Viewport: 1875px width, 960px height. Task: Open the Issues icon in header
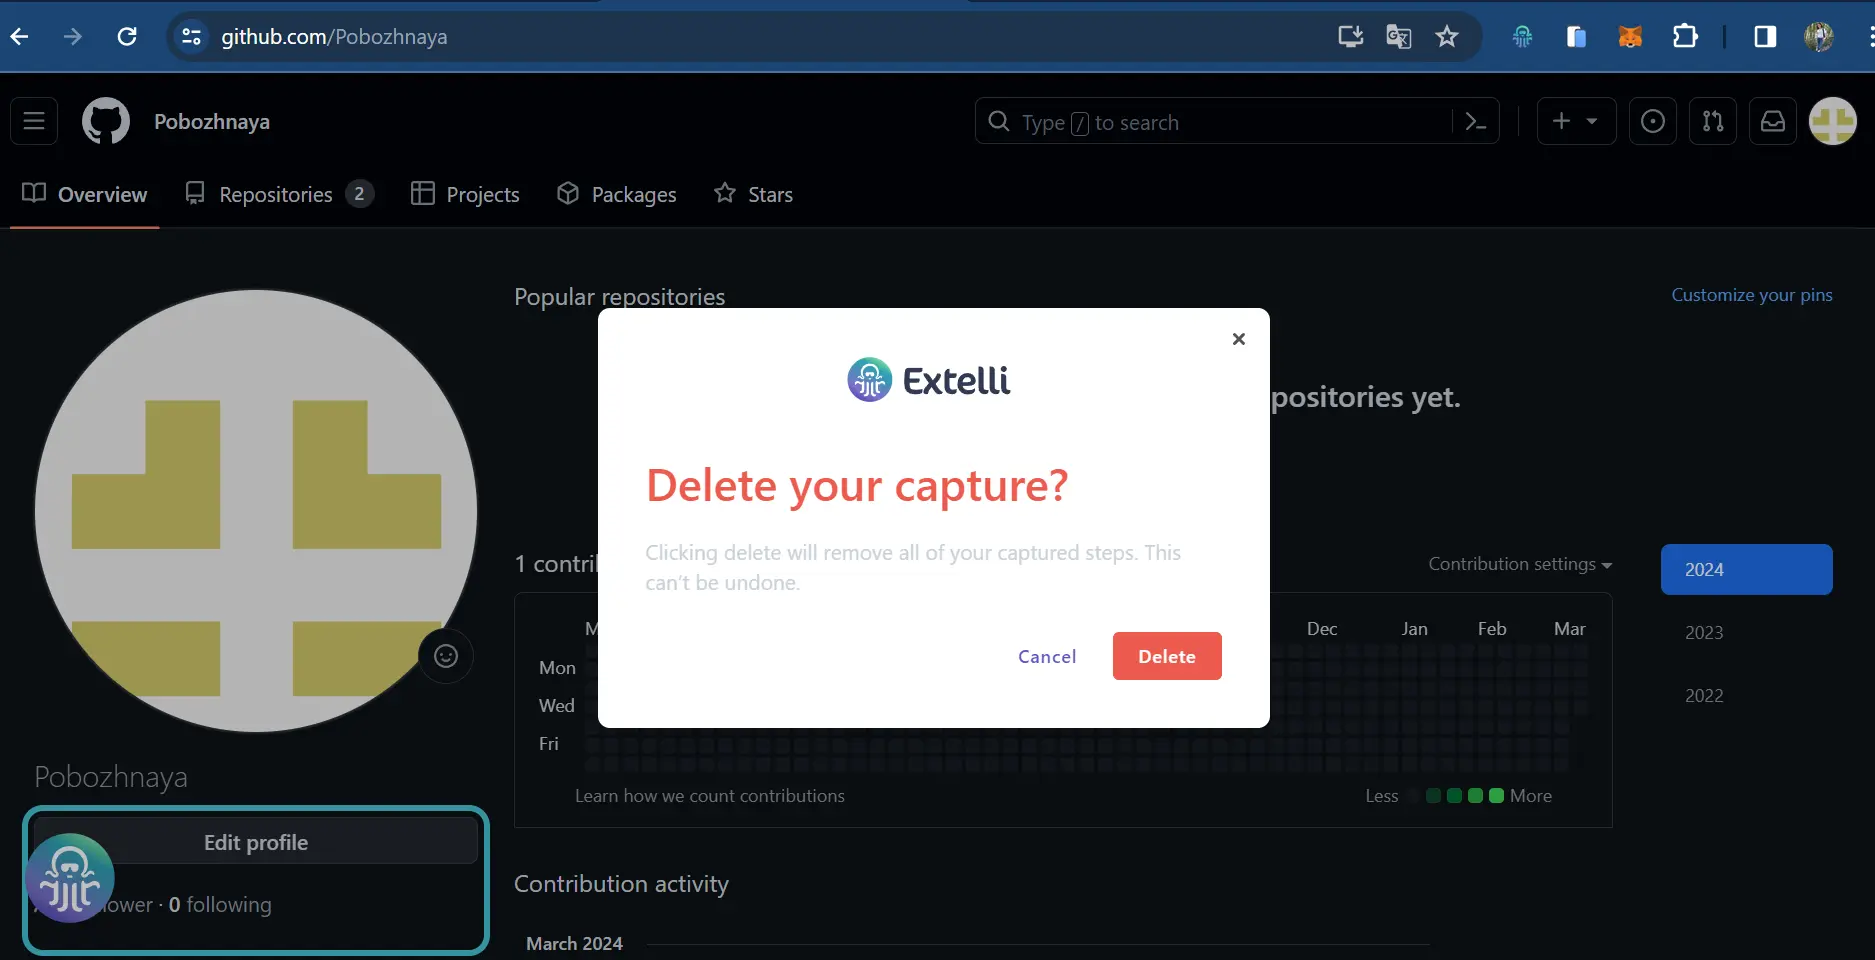(x=1653, y=121)
